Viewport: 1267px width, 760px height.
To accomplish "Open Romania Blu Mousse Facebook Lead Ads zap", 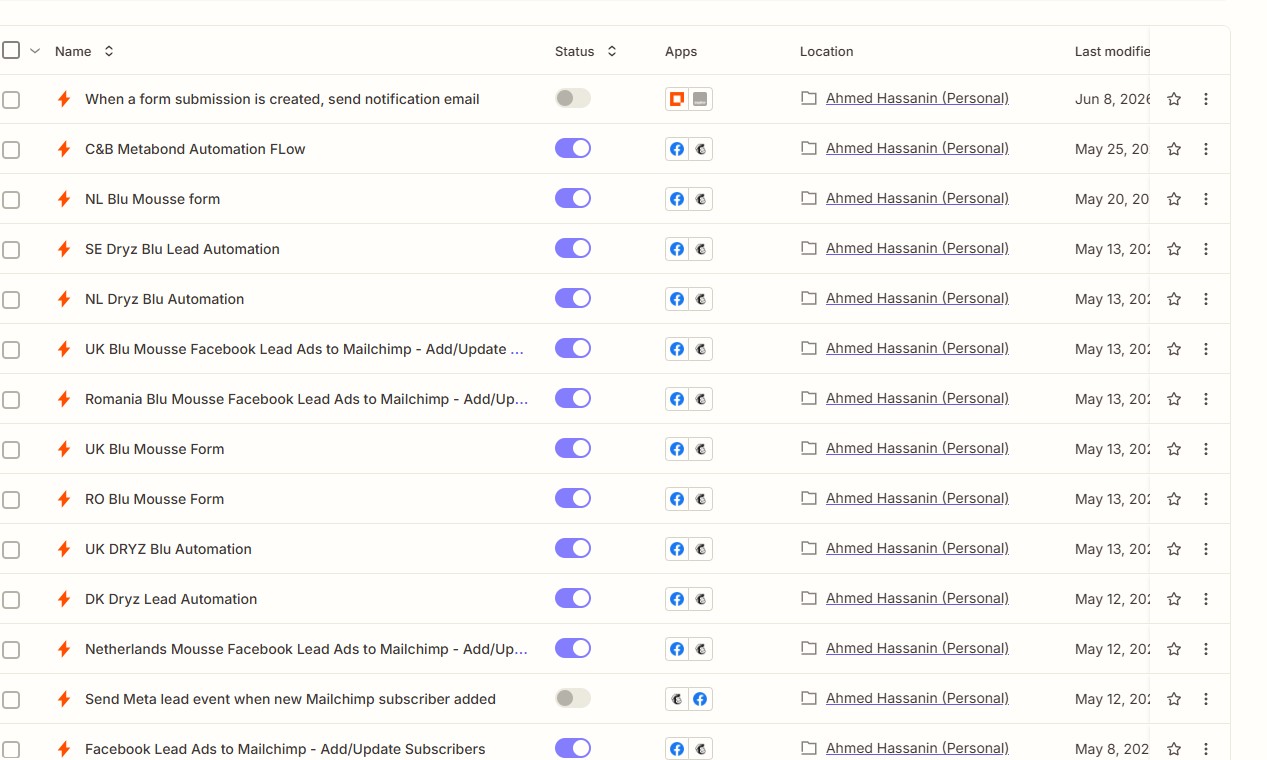I will point(306,399).
